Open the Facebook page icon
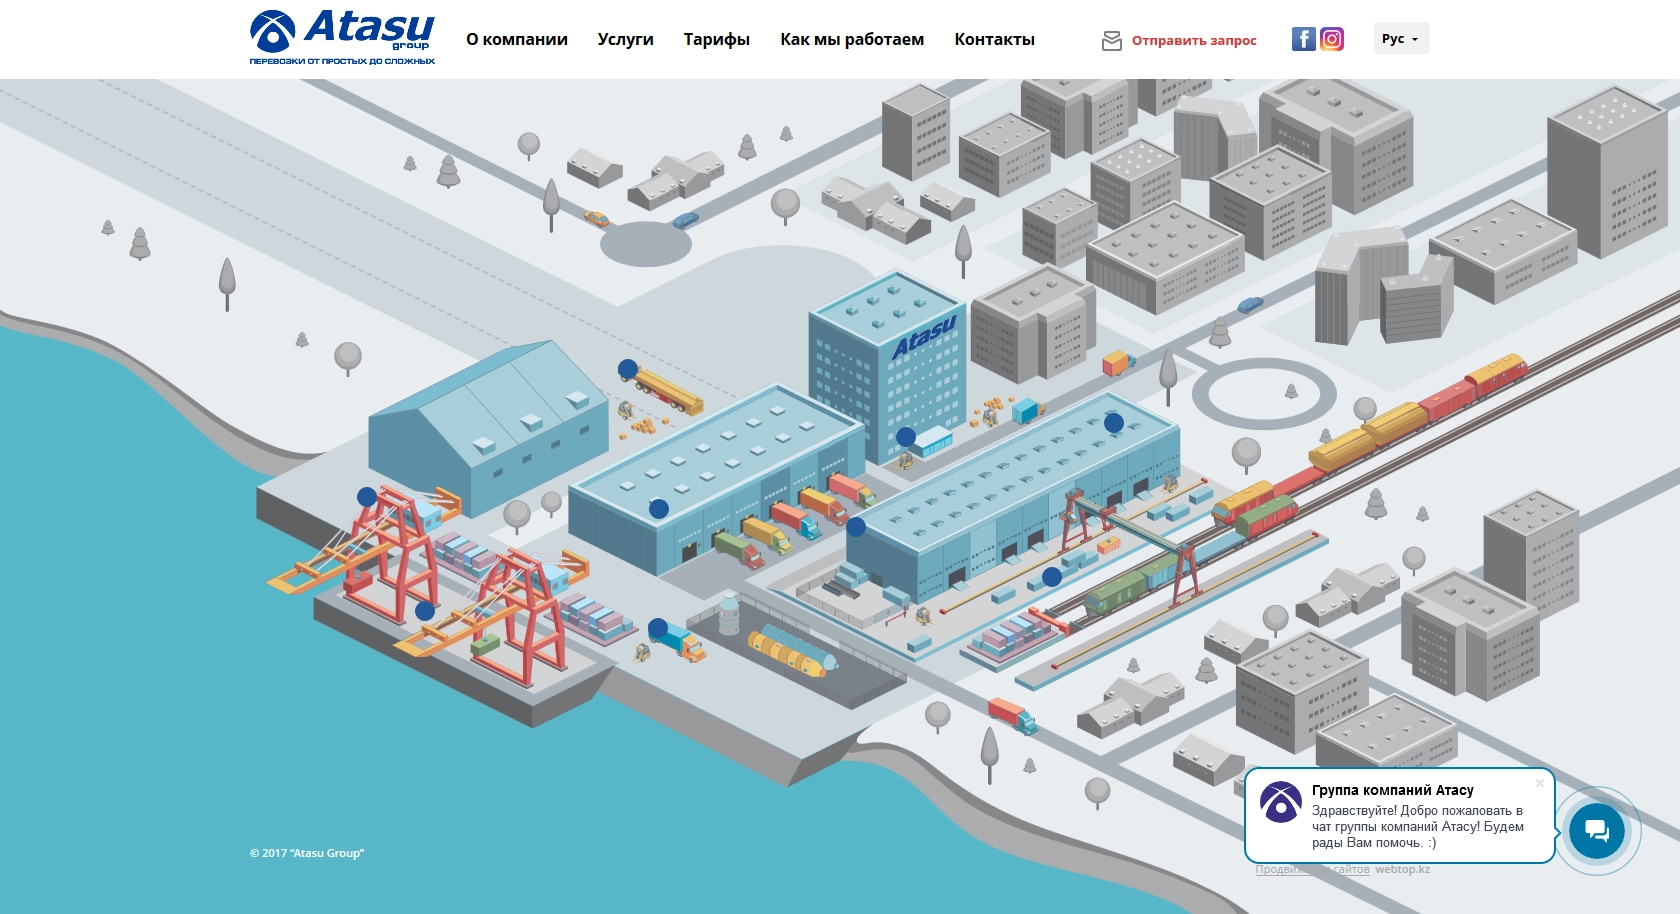This screenshot has width=1680, height=914. (1303, 39)
